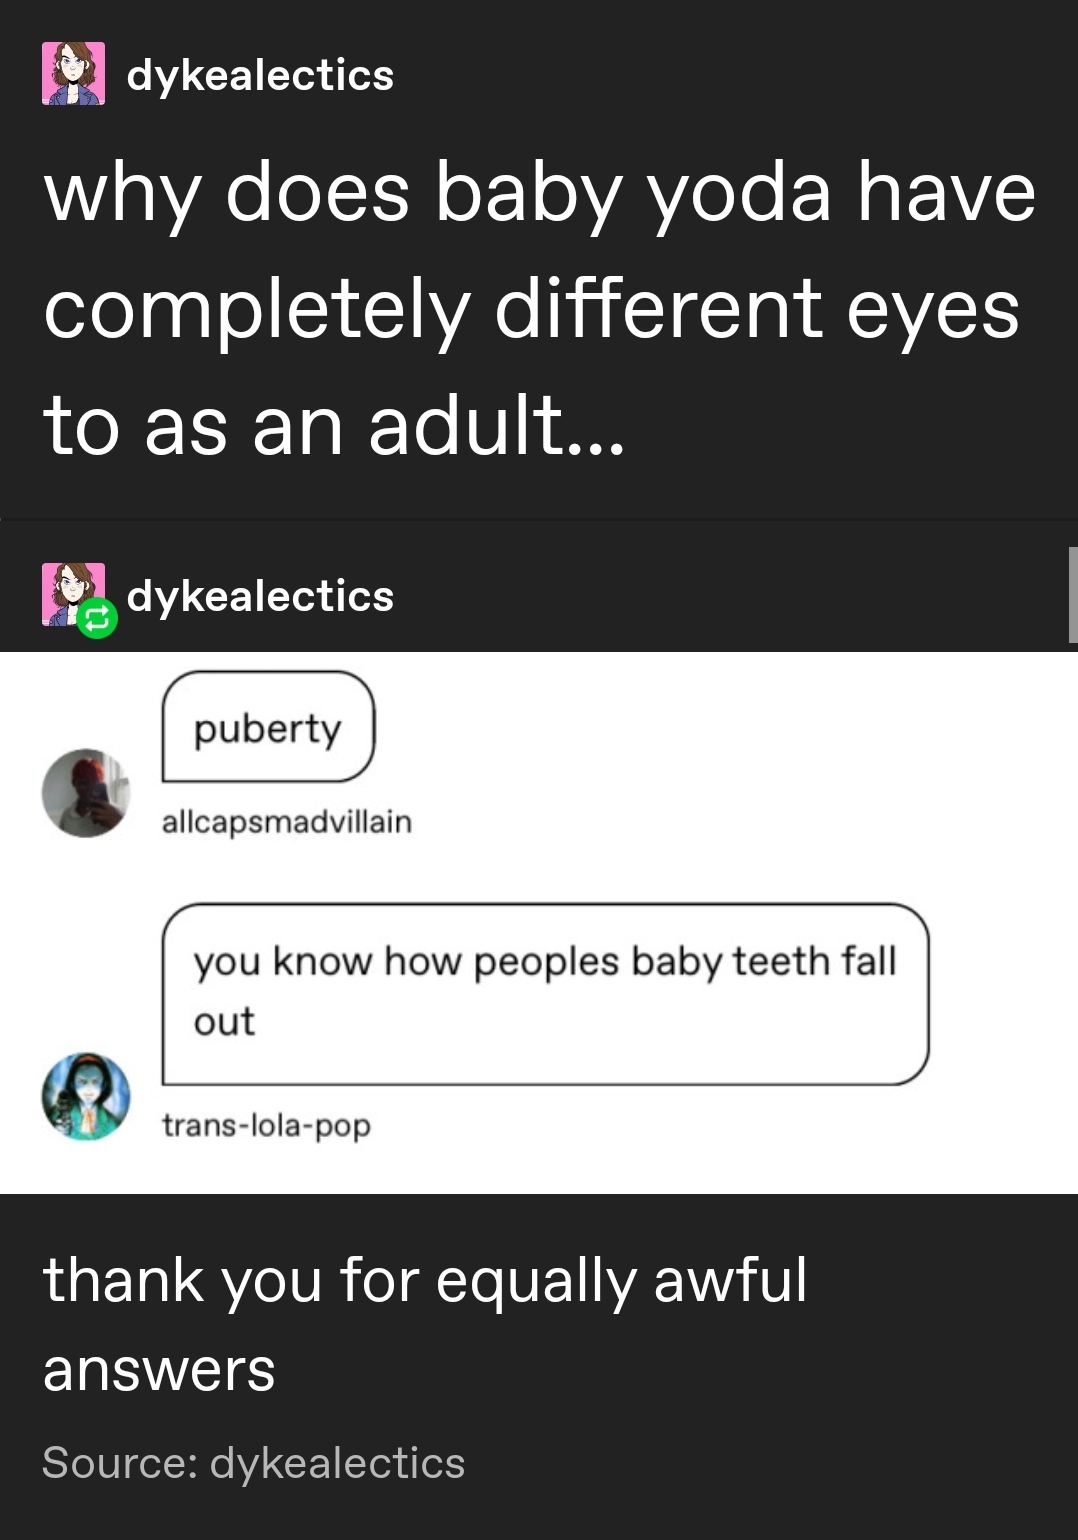Tap the green reblog badge icon
Screen dimensions: 1078x1540
click(x=97, y=619)
